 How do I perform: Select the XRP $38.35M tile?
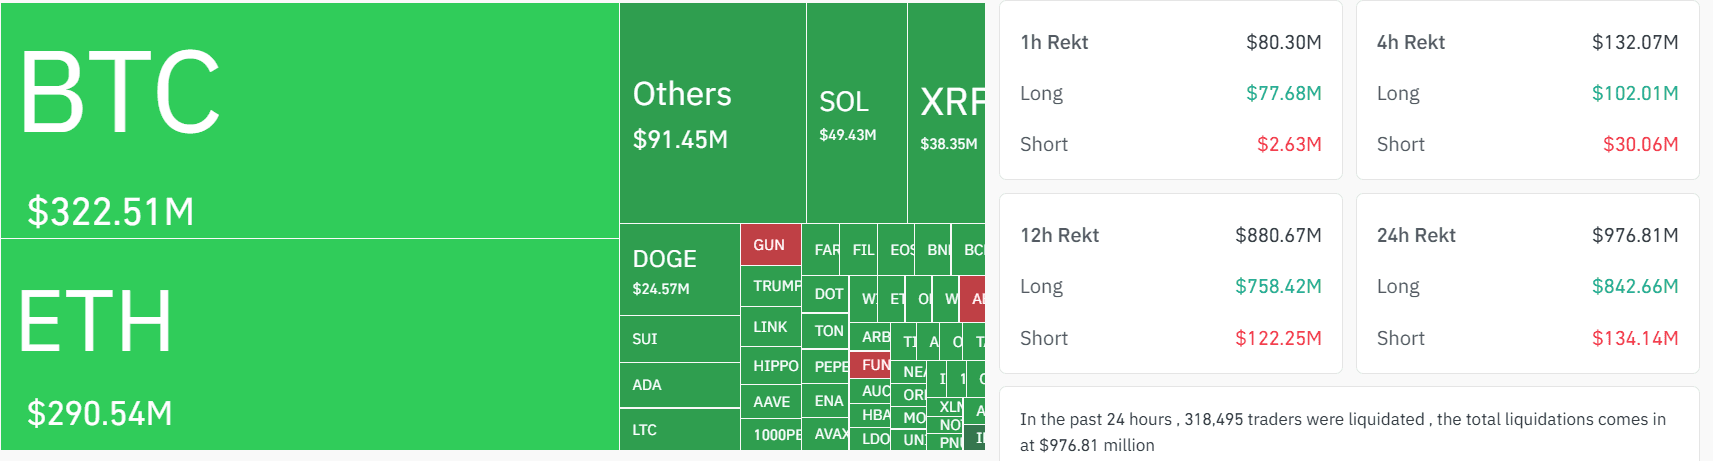point(947,113)
